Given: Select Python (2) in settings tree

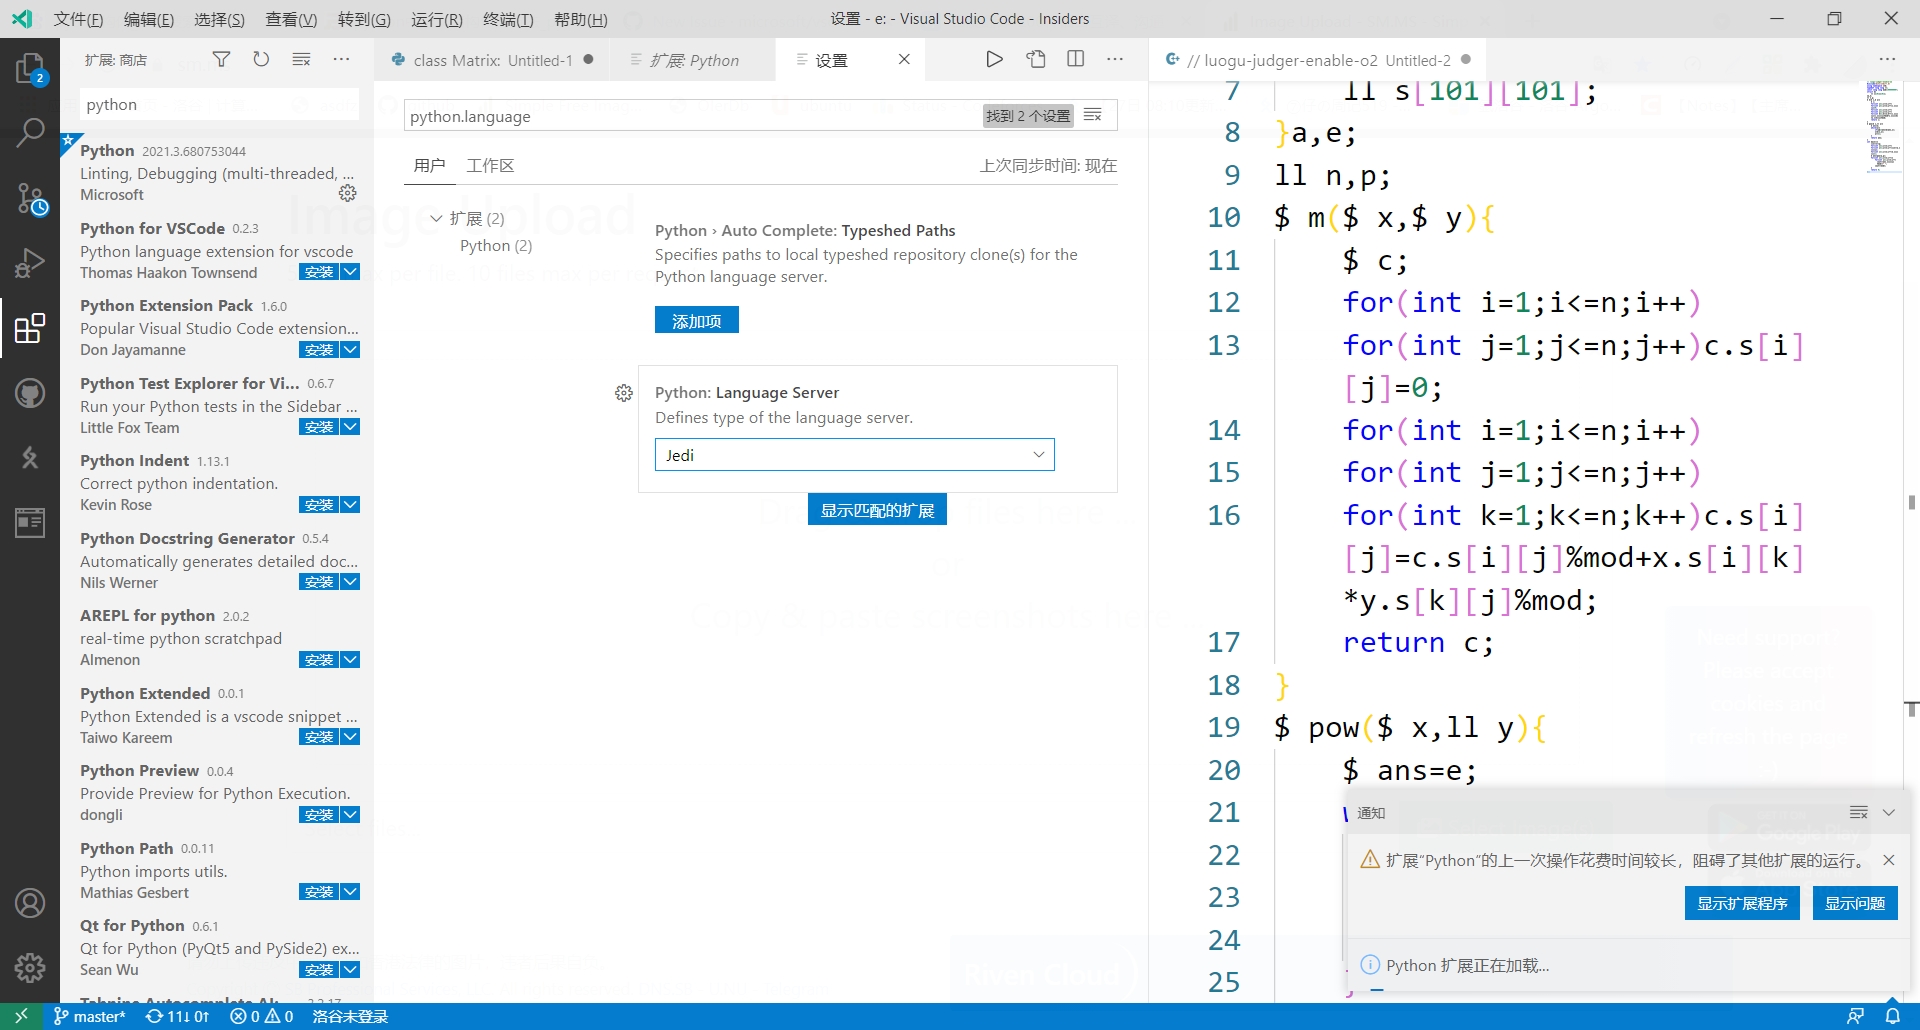Looking at the screenshot, I should (496, 246).
